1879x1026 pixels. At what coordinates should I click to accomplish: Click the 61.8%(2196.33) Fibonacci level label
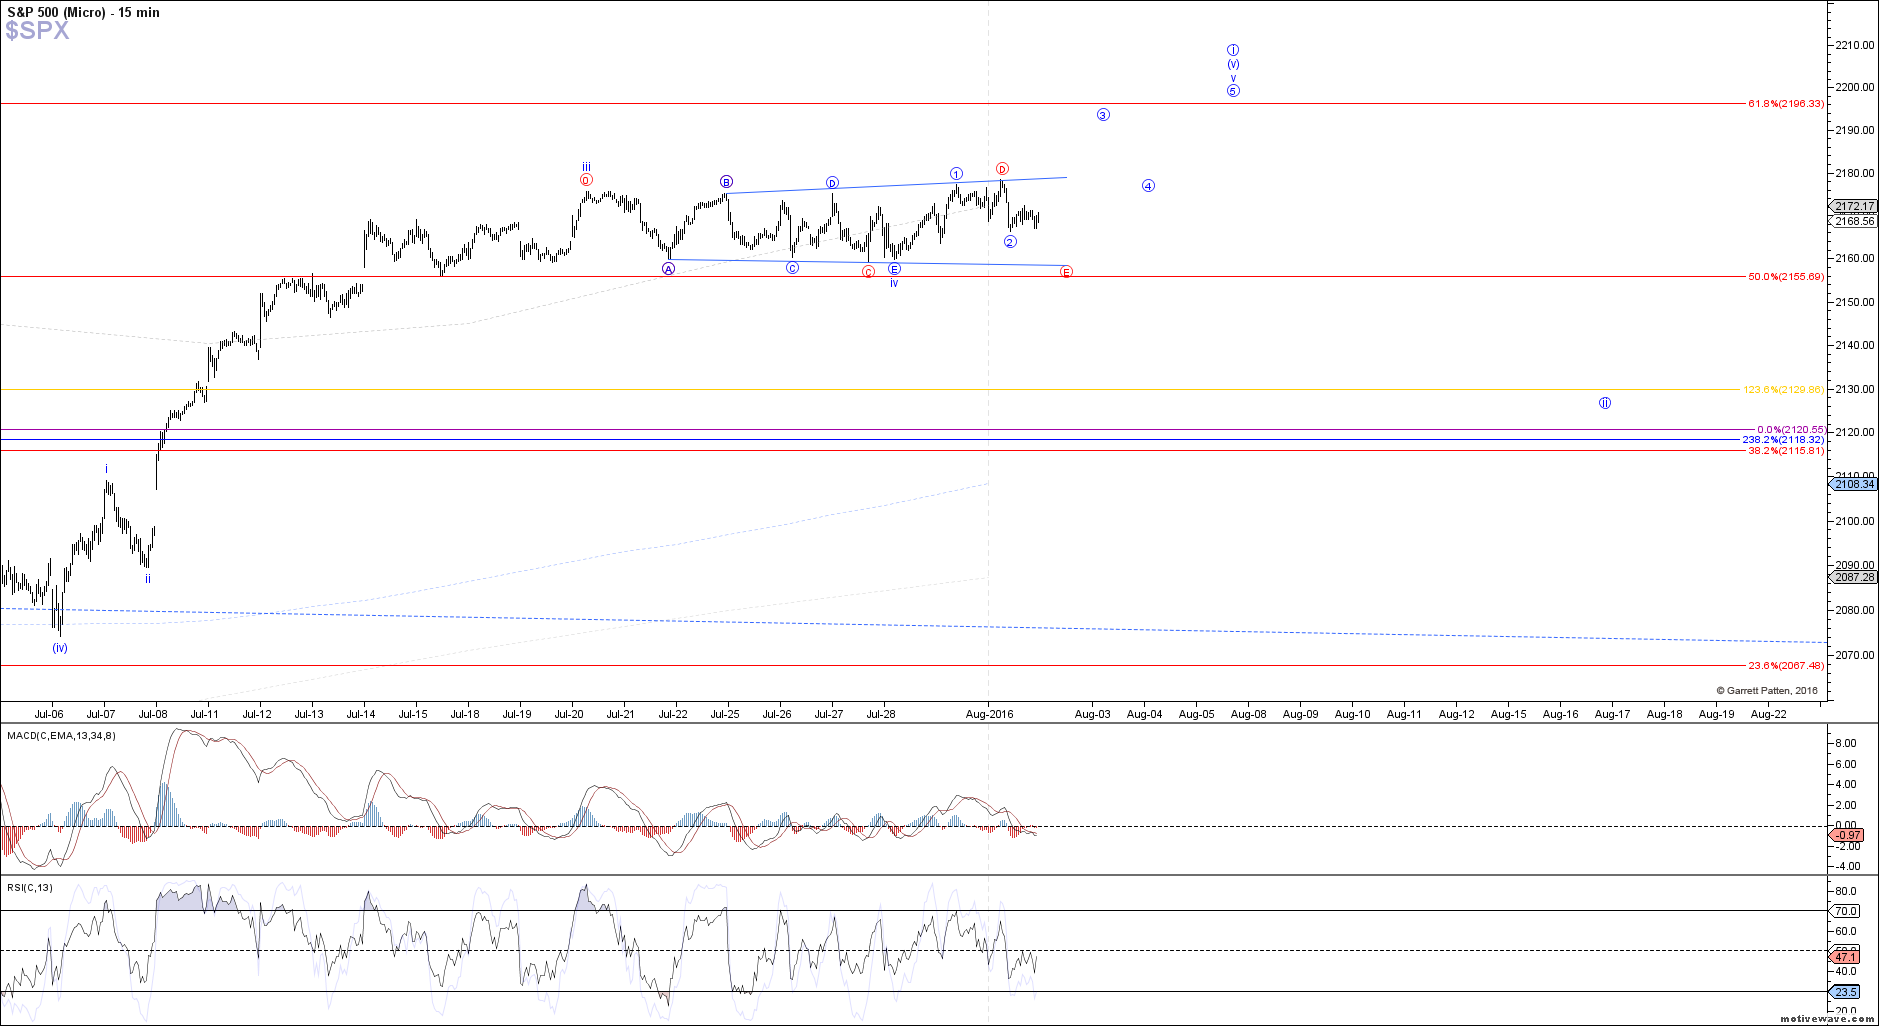pyautogui.click(x=1785, y=104)
